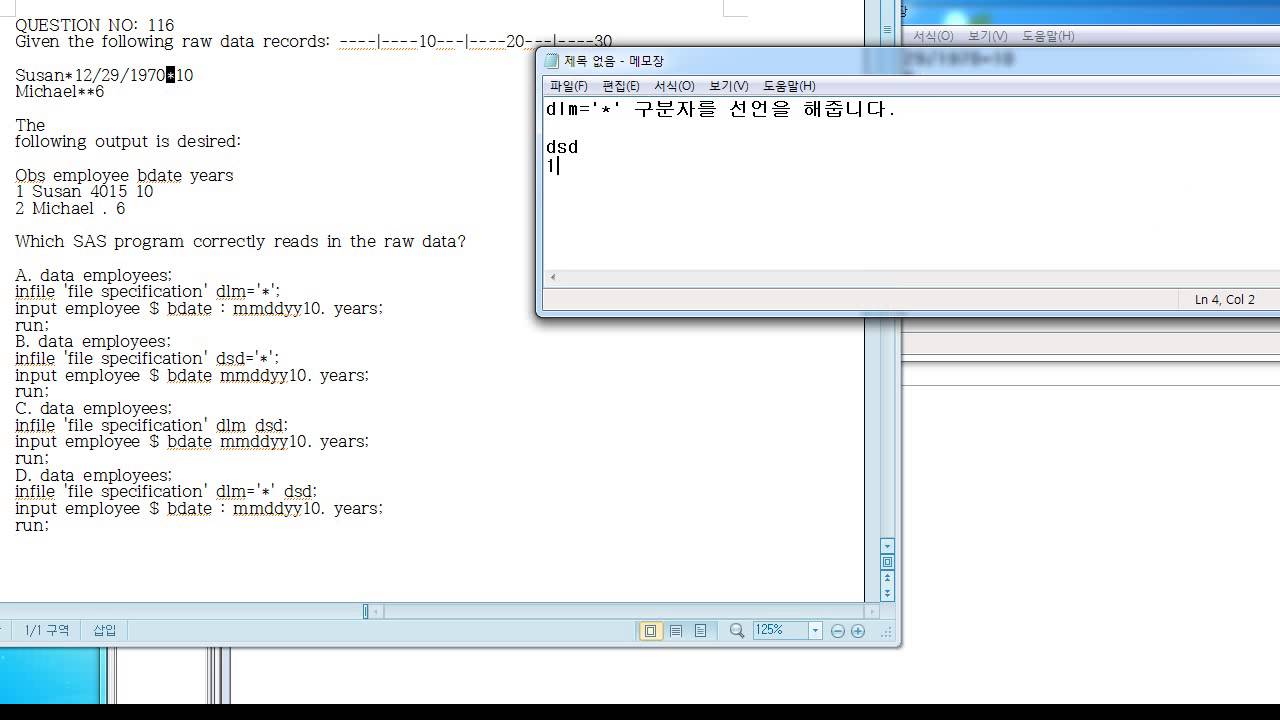Toggle the 삽입 insert mode status button
This screenshot has width=1280, height=720.
[x=104, y=630]
